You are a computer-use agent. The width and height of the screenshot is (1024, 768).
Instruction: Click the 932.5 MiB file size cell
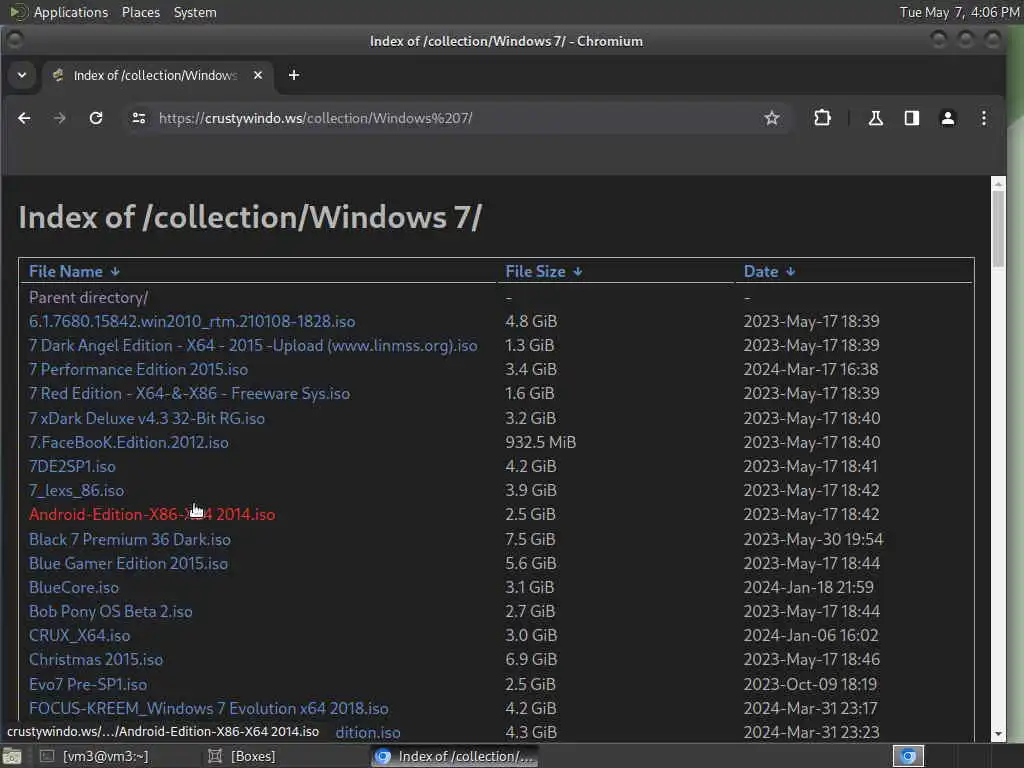(x=541, y=443)
